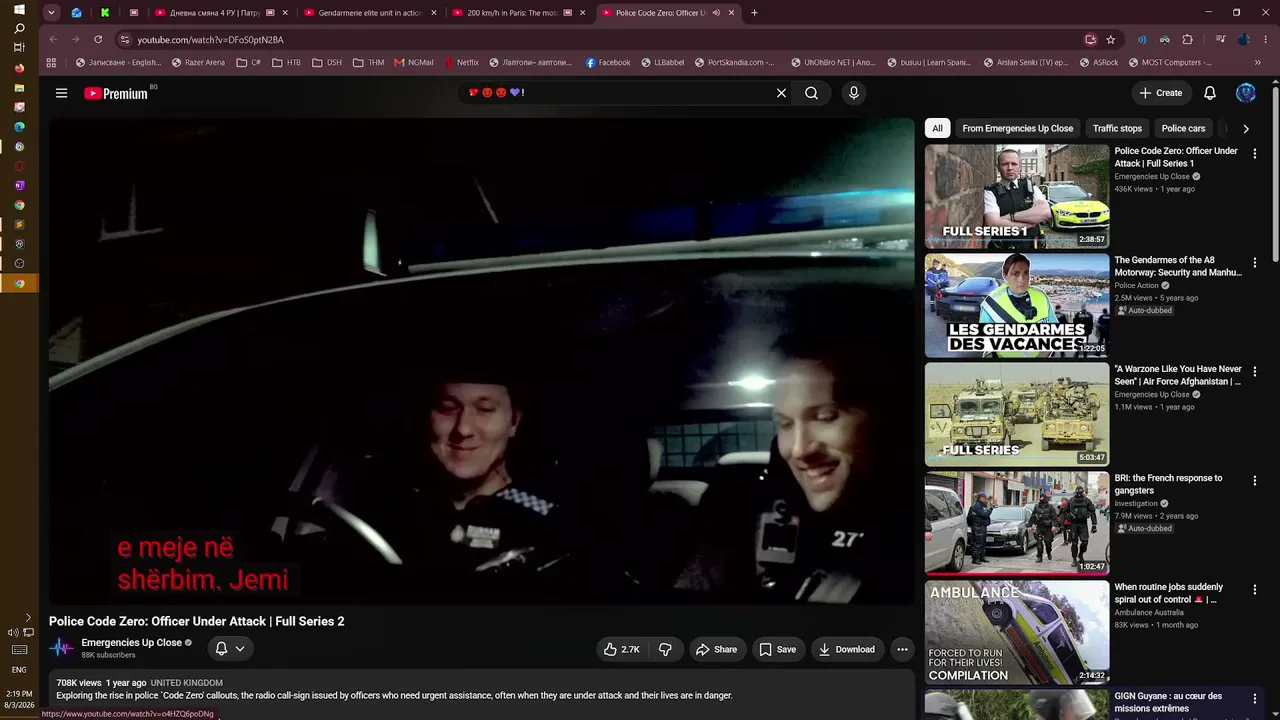
Task: Open options for Full Series 1 recommendation
Action: point(1255,154)
